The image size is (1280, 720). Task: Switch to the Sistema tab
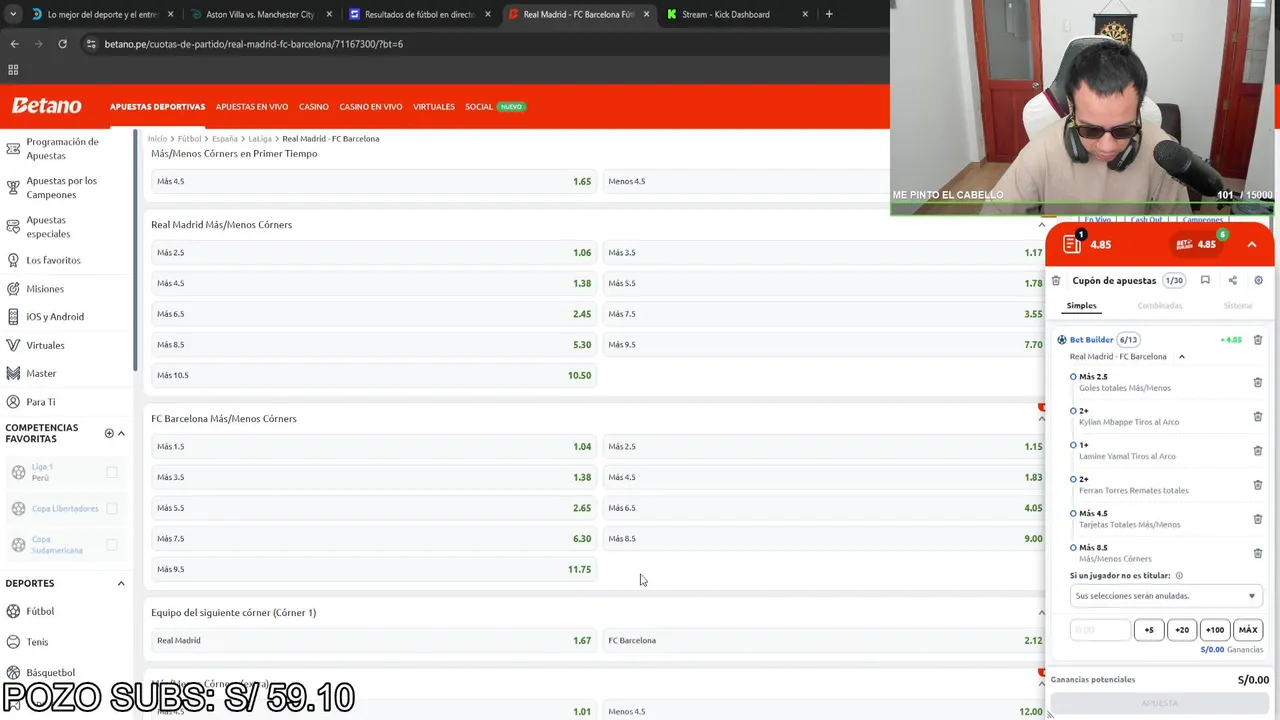click(x=1237, y=306)
